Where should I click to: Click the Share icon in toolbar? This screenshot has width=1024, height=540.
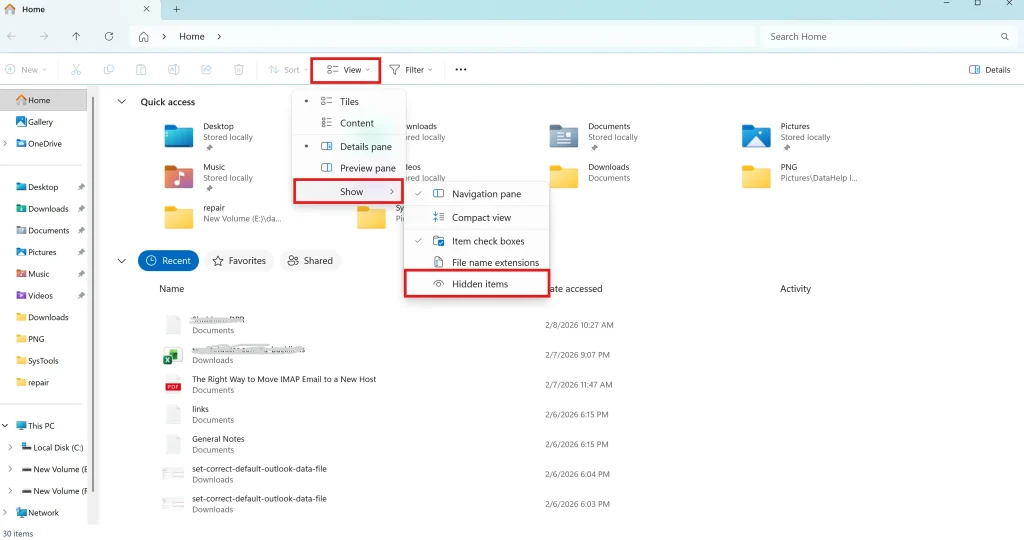206,69
